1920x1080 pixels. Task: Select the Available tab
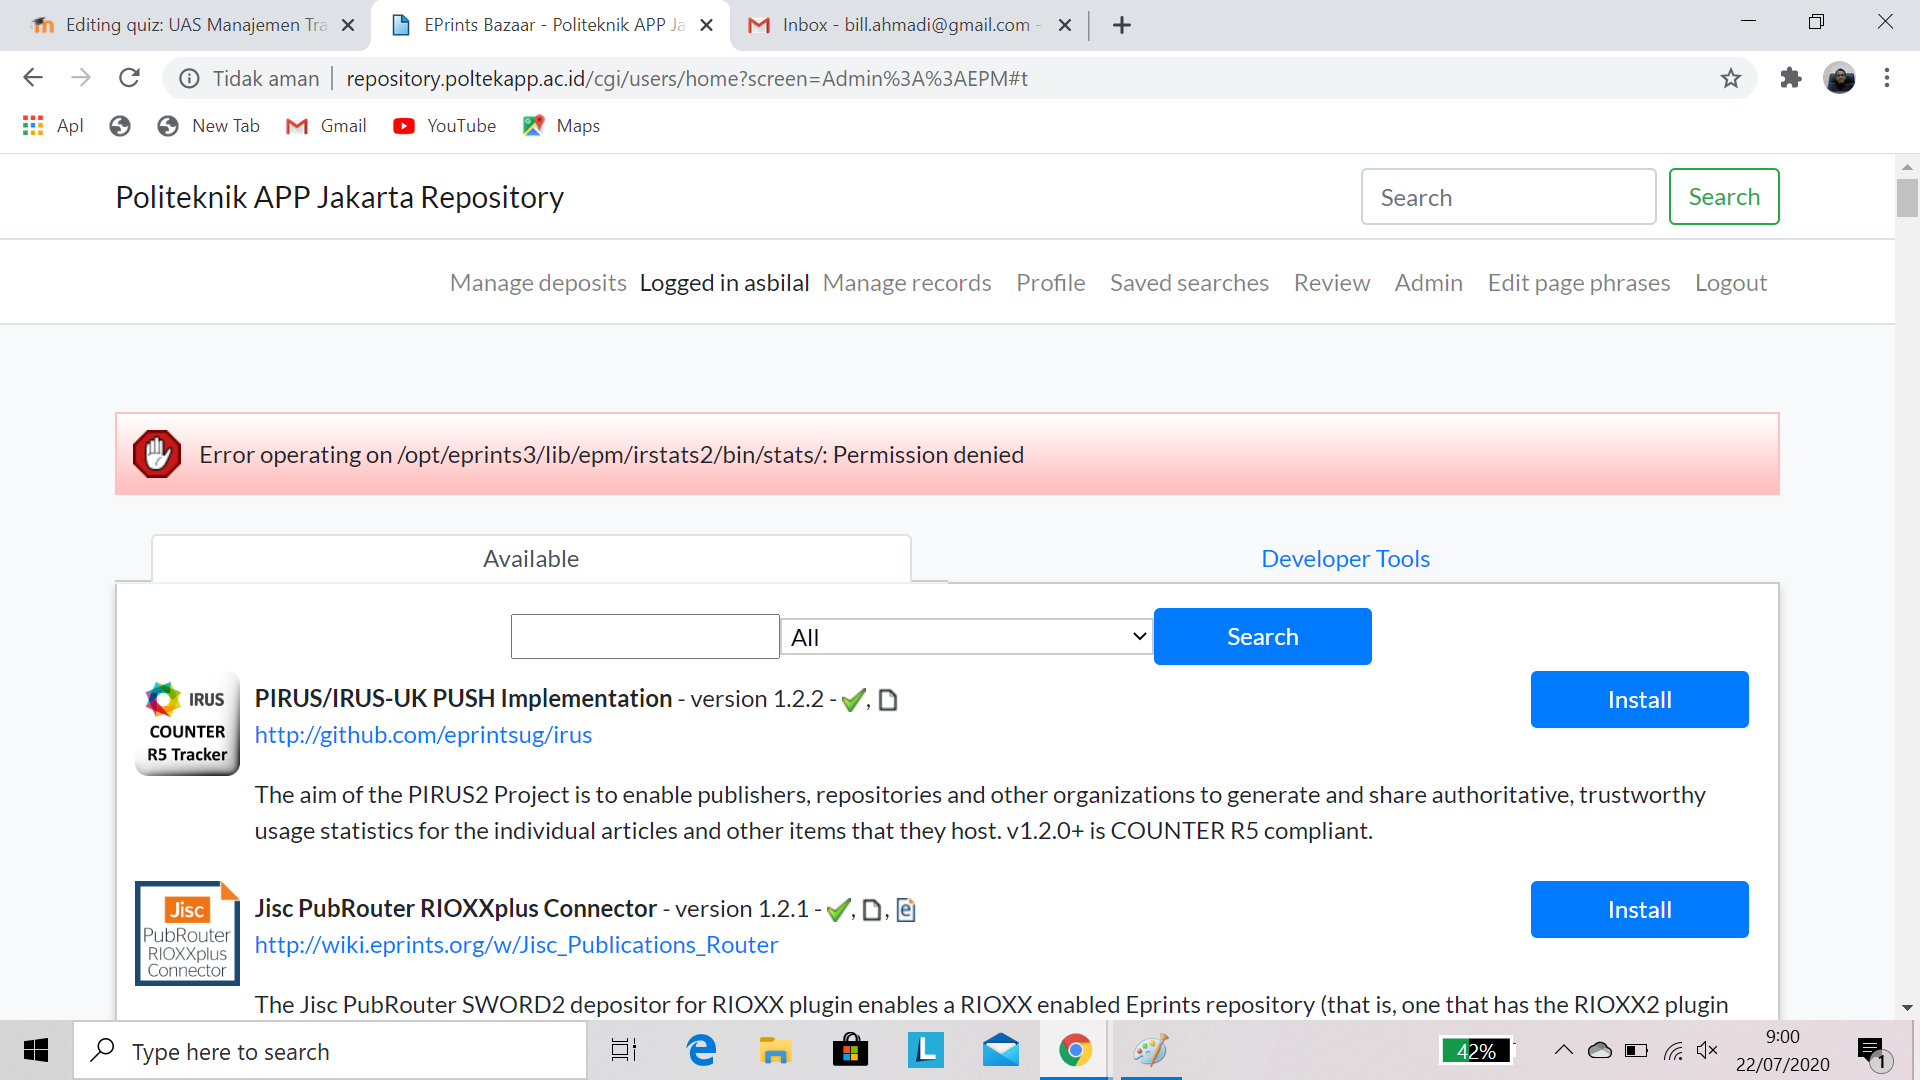[531, 558]
